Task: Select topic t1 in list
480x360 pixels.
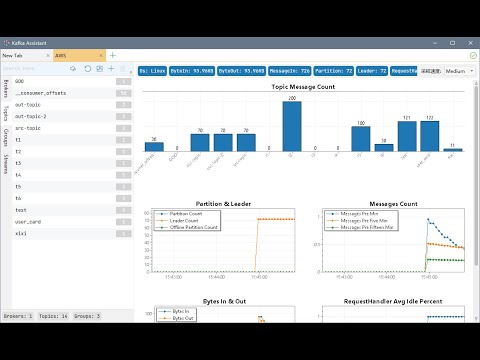Action: [x=73, y=140]
